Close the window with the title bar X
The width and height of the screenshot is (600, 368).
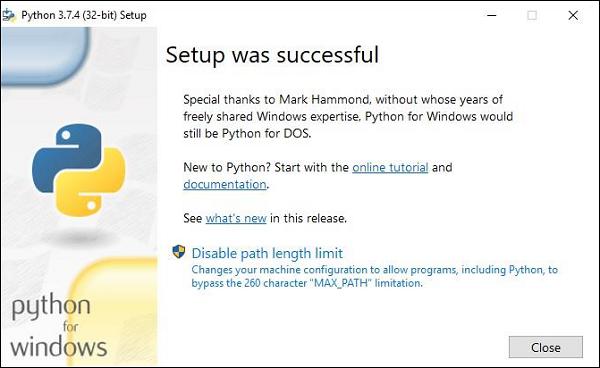coord(573,15)
